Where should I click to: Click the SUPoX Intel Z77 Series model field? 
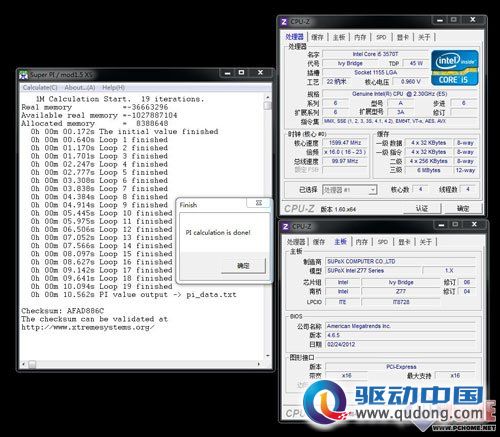(373, 271)
